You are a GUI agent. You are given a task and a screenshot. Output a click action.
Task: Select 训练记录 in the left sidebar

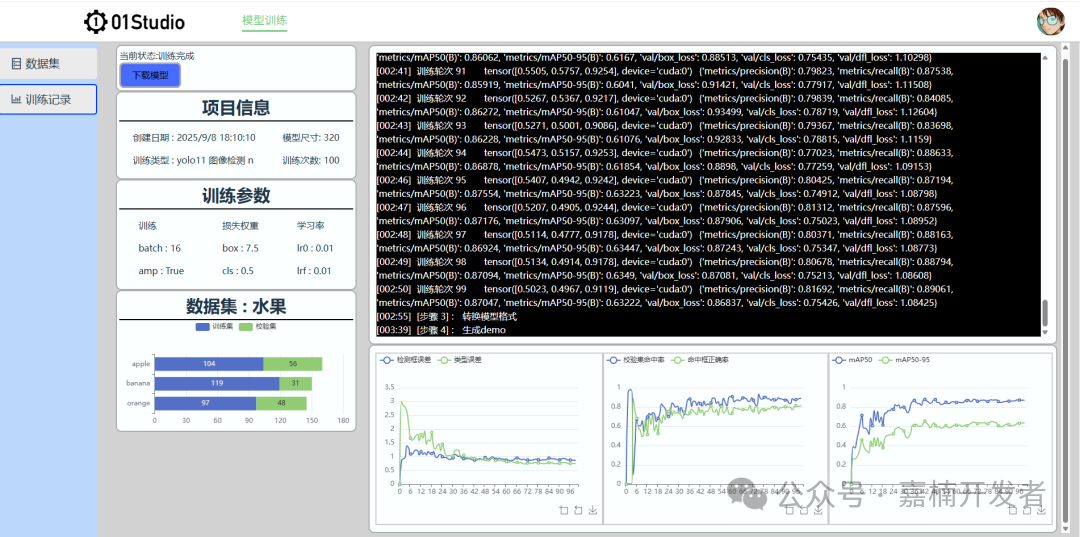pos(48,99)
